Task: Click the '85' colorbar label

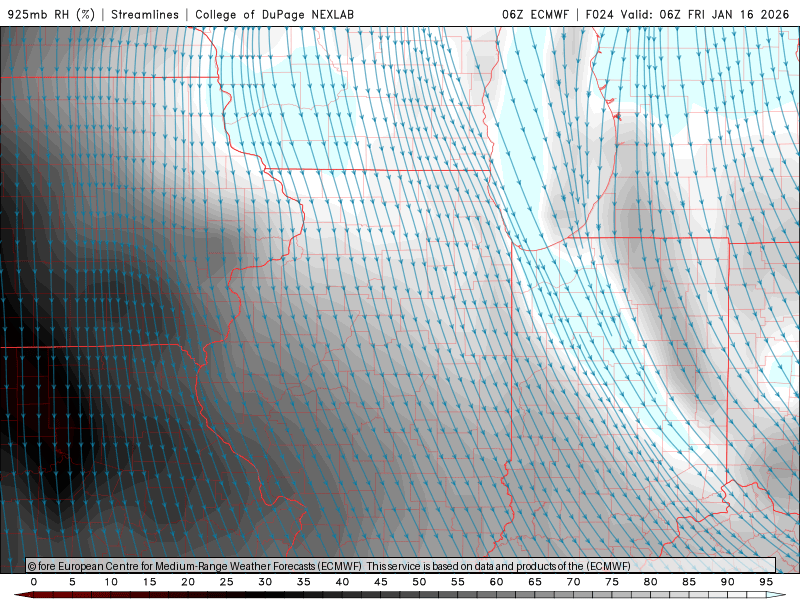Action: click(689, 582)
